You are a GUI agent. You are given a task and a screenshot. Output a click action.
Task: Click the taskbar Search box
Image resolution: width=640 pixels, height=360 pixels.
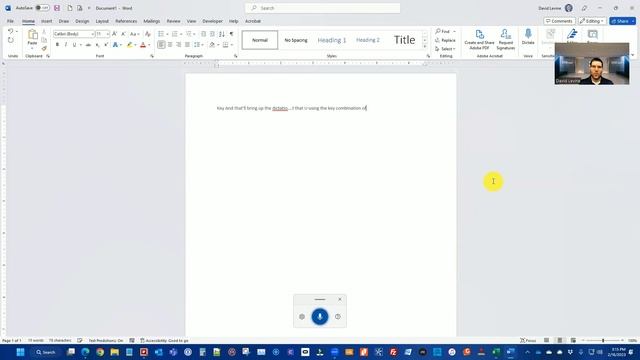click(x=45, y=352)
